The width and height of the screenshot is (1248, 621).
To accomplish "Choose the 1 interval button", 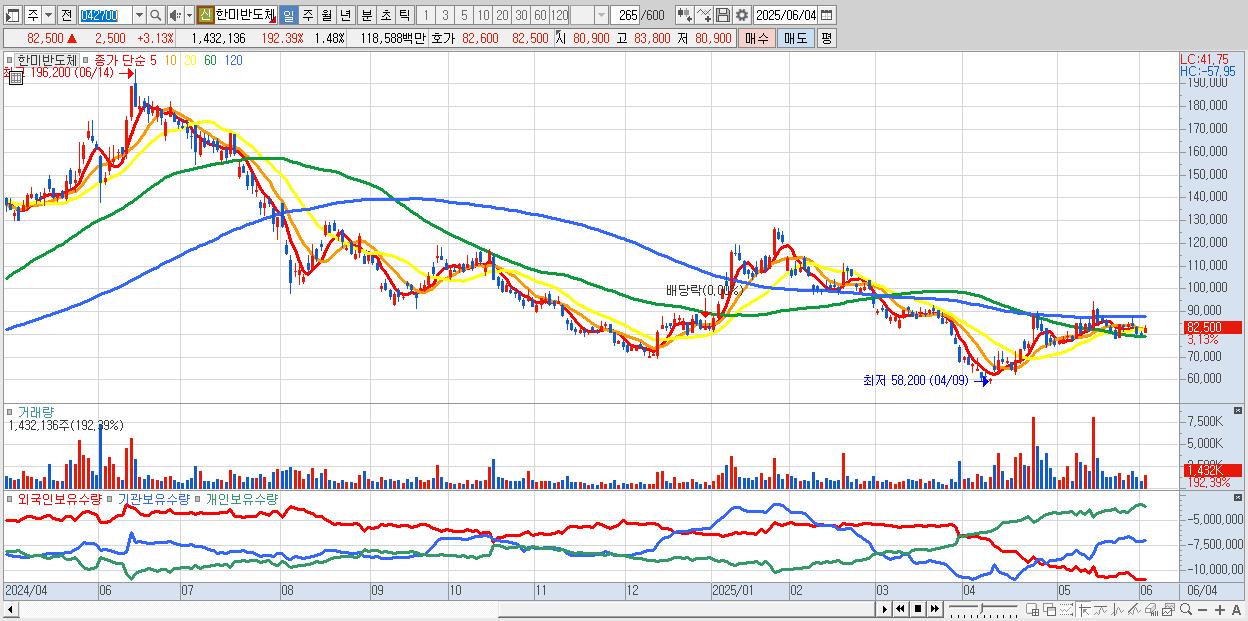I will (425, 15).
